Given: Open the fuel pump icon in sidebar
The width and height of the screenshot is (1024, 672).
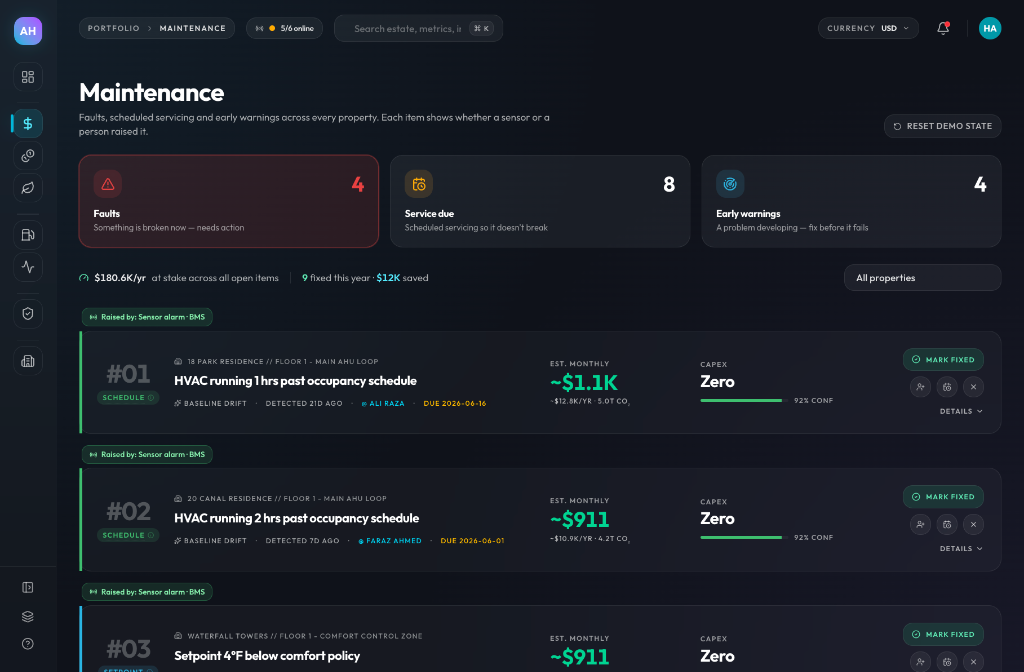Looking at the screenshot, I should [28, 234].
